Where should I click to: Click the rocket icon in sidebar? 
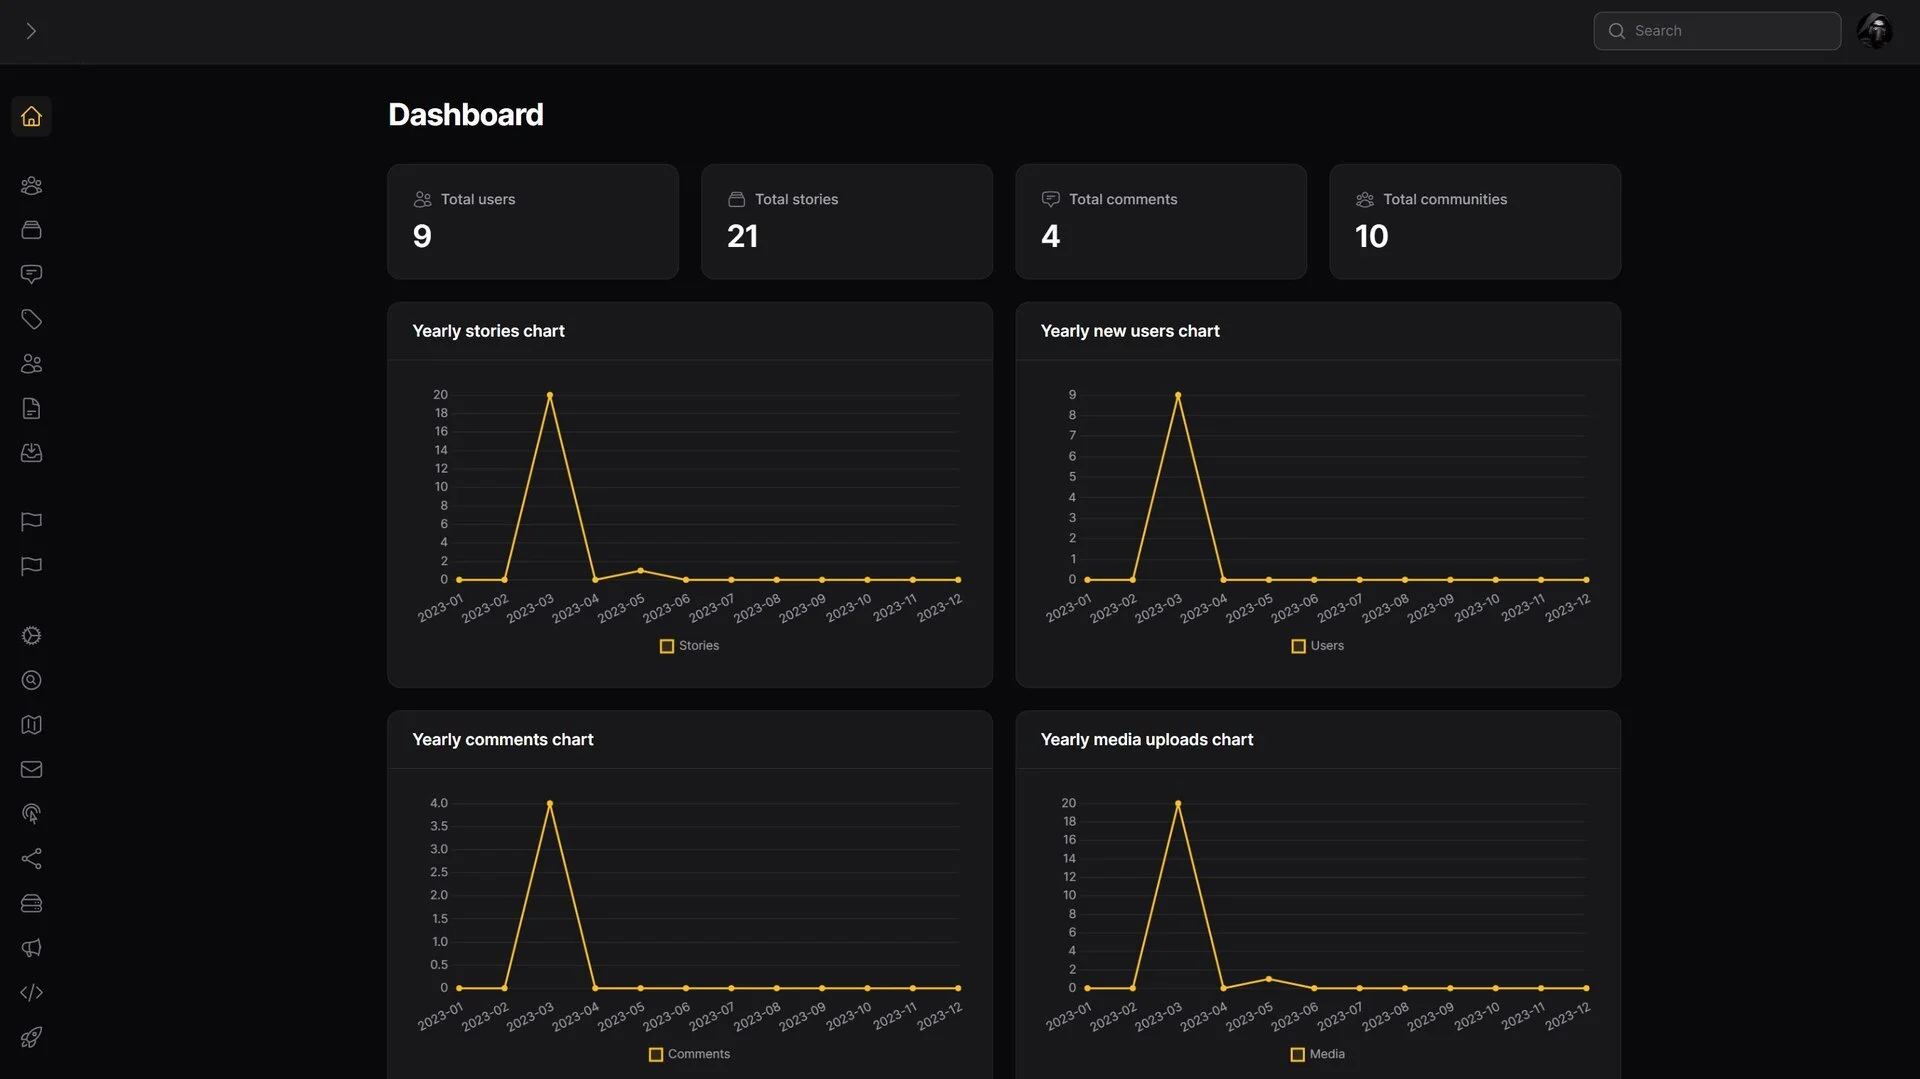(31, 1037)
